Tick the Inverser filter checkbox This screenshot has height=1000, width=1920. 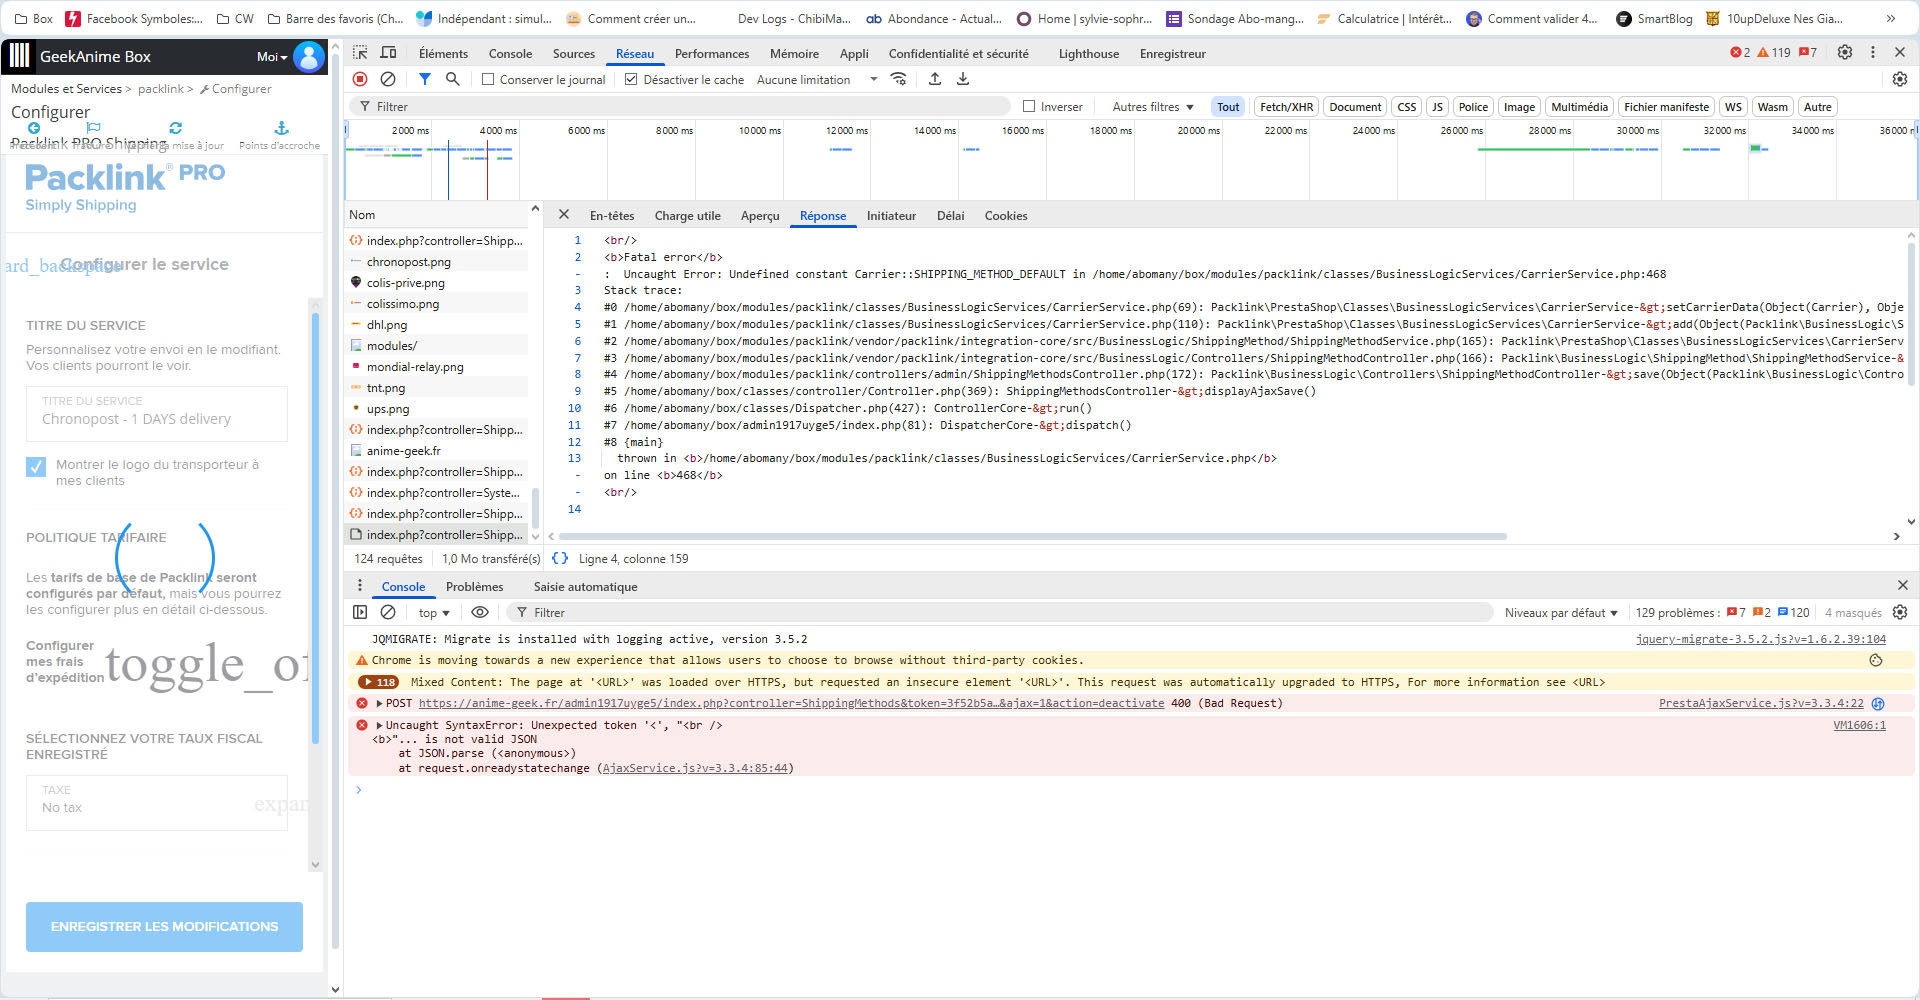1029,106
